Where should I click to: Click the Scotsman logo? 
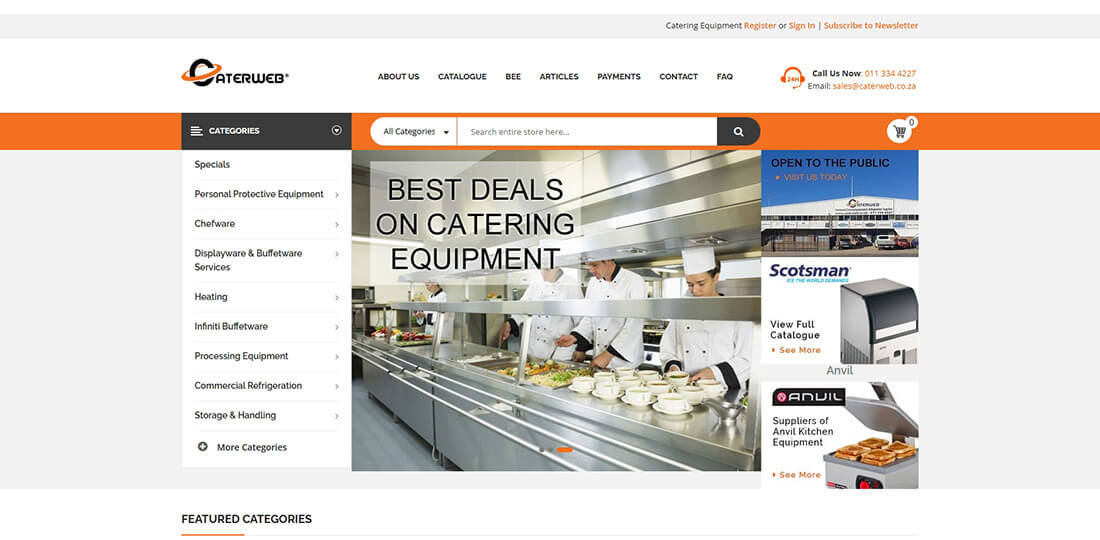point(810,273)
